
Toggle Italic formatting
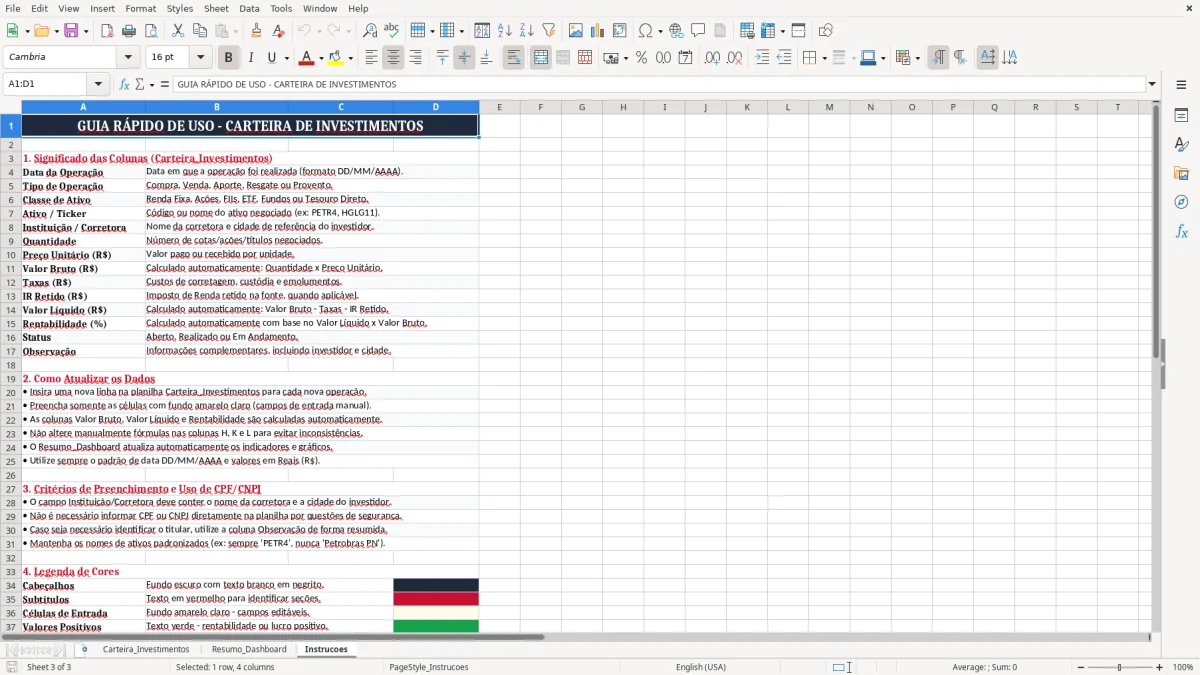(250, 58)
